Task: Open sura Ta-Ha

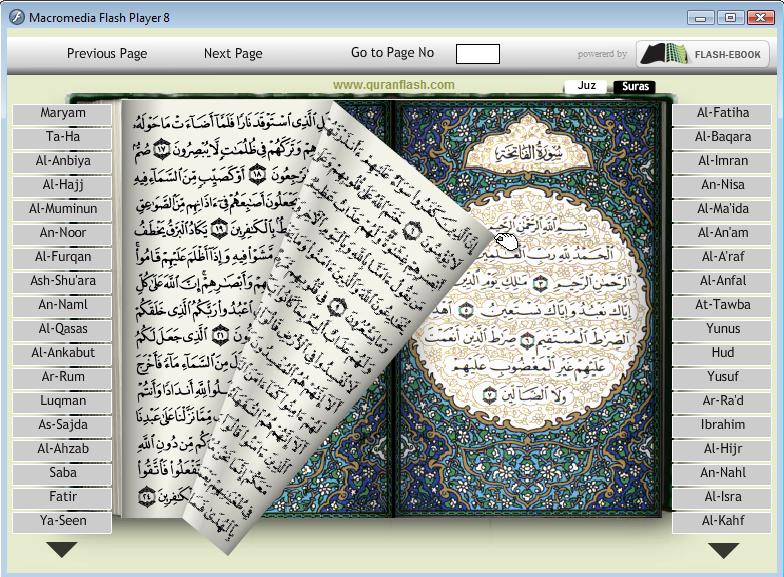Action: pyautogui.click(x=62, y=138)
